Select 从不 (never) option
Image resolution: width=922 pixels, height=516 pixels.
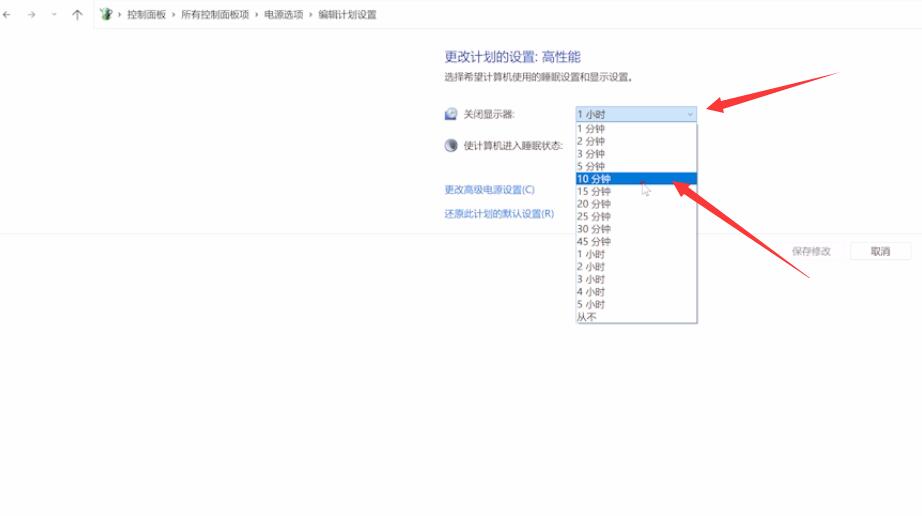point(636,317)
